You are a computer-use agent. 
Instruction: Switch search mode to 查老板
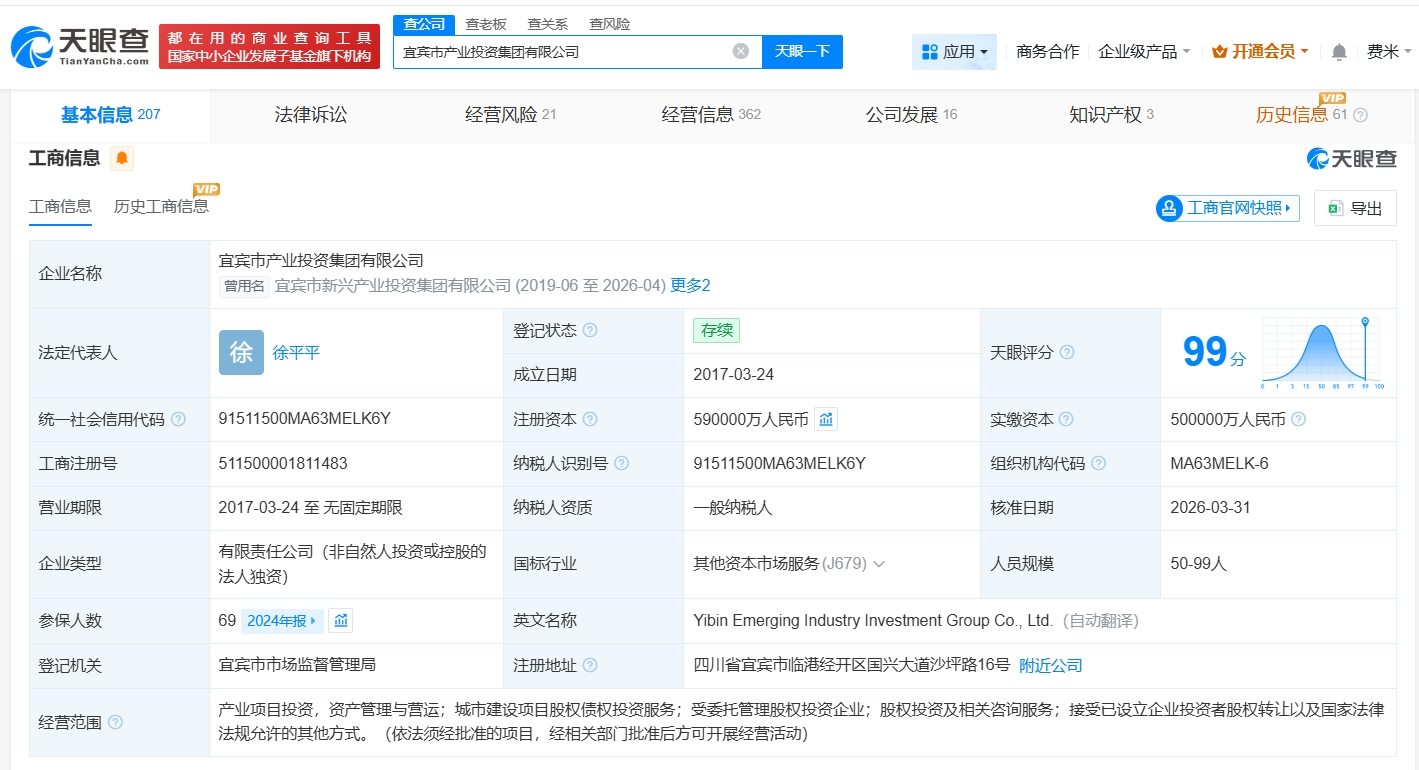pyautogui.click(x=486, y=24)
